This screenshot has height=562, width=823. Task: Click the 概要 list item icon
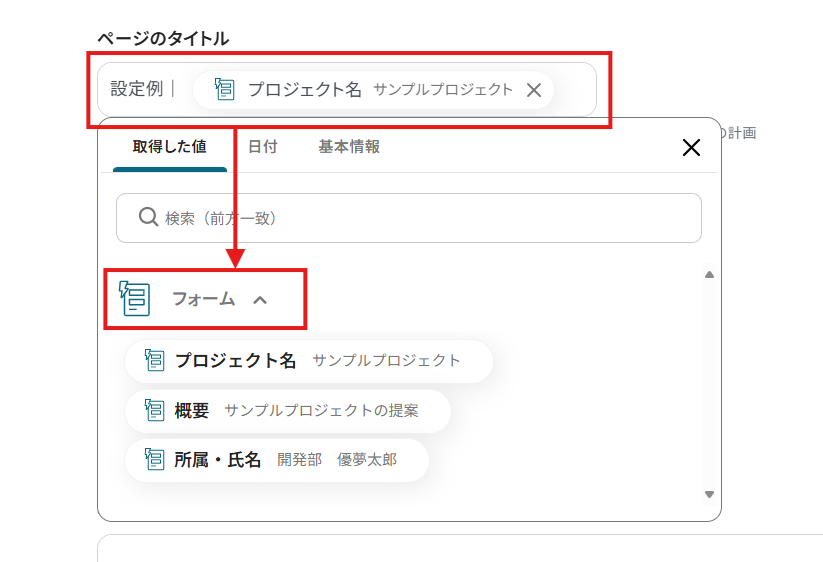pos(154,410)
